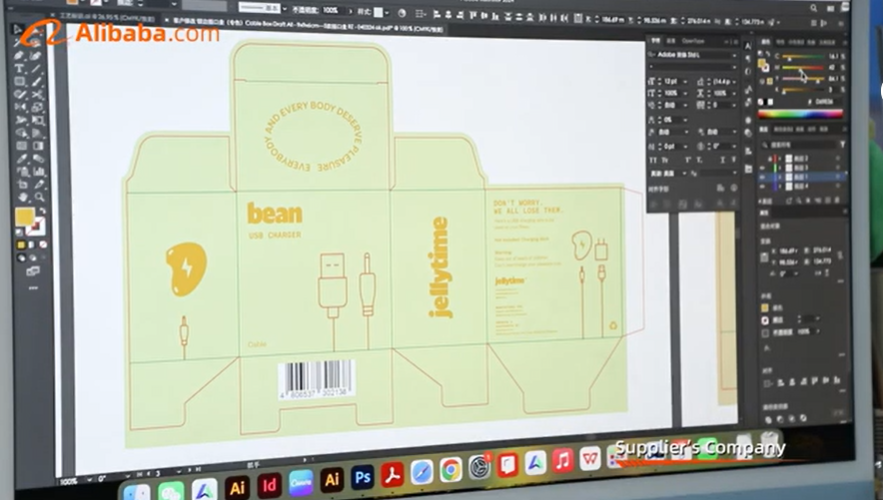Screen dimensions: 883x500
Task: Select the Line Segment tool
Action: (37, 68)
